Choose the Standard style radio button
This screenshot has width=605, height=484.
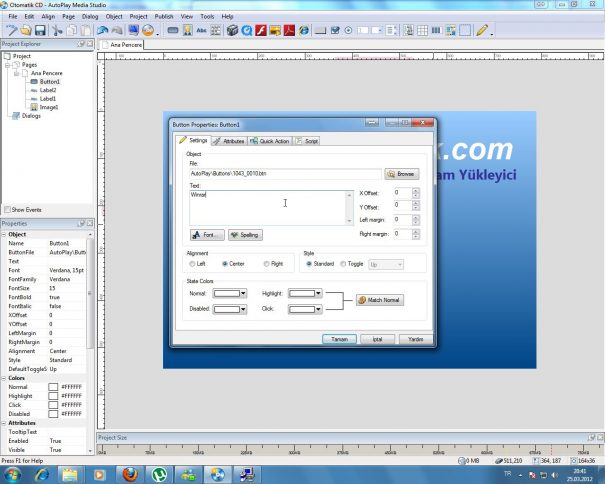tap(309, 264)
